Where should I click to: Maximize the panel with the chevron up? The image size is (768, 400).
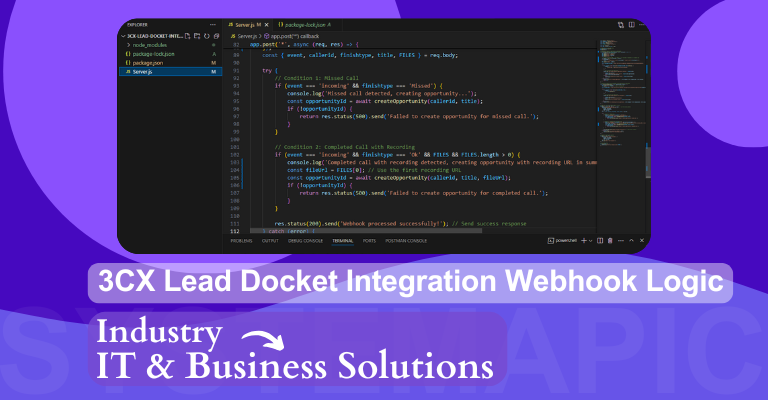click(x=631, y=241)
